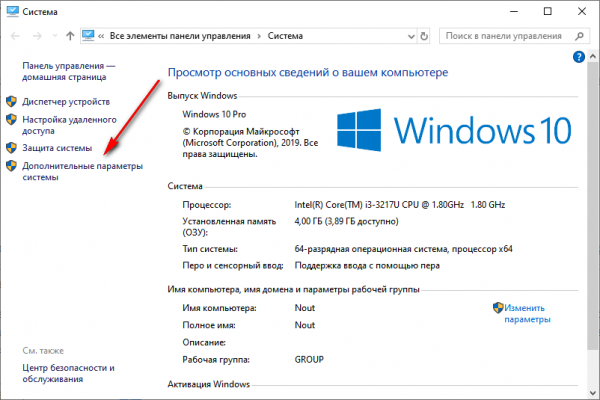The width and height of the screenshot is (600, 400).
Task: Expand address bar history dropdown
Action: coord(411,36)
